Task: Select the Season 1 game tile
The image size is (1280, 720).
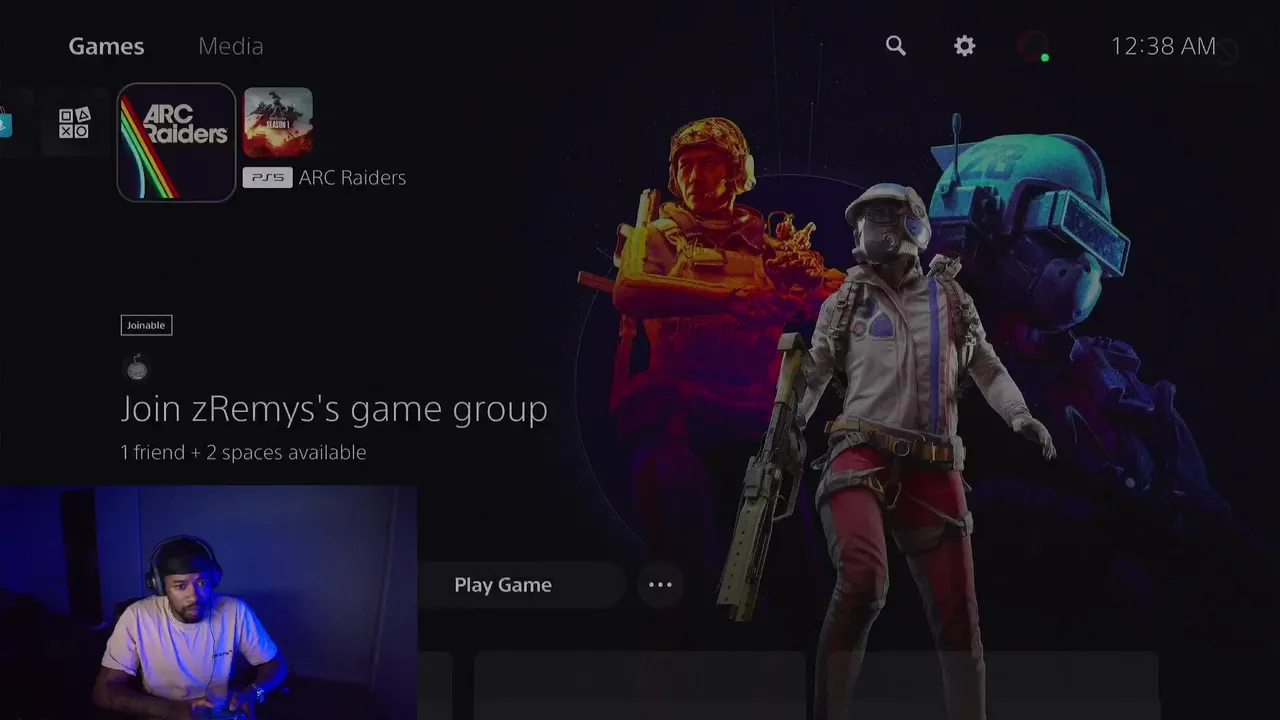Action: [278, 122]
